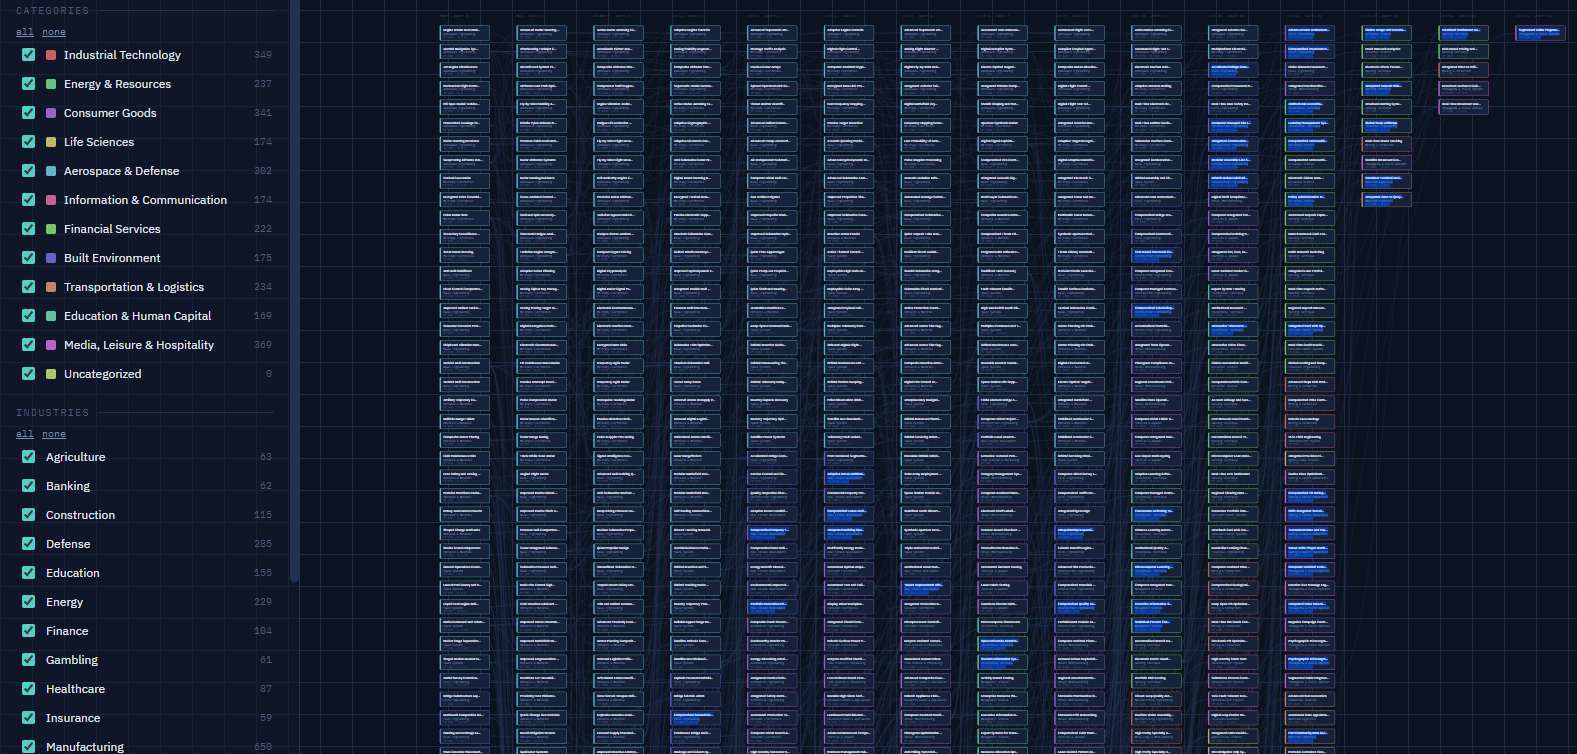Image resolution: width=1577 pixels, height=754 pixels.
Task: Click the INDUSTRIES section heading
Action: point(52,413)
